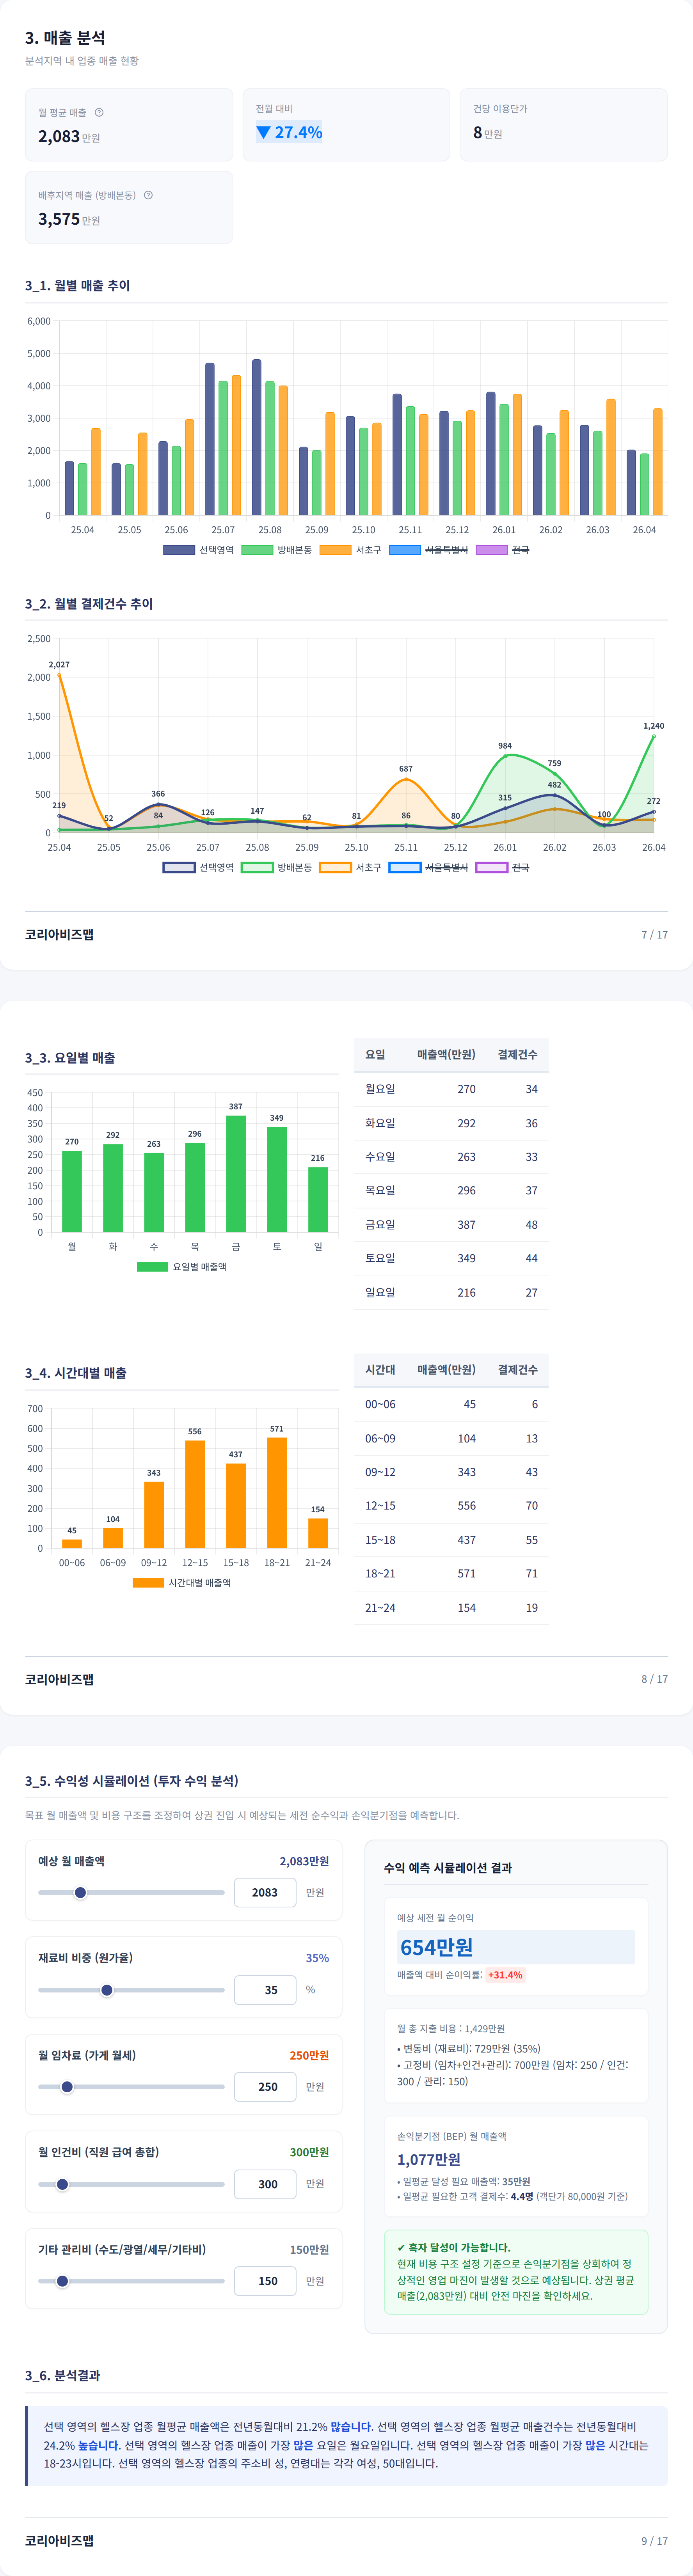This screenshot has width=693, height=2576.
Task: Click the 3_6. 분석결과 heading
Action: tap(62, 2375)
